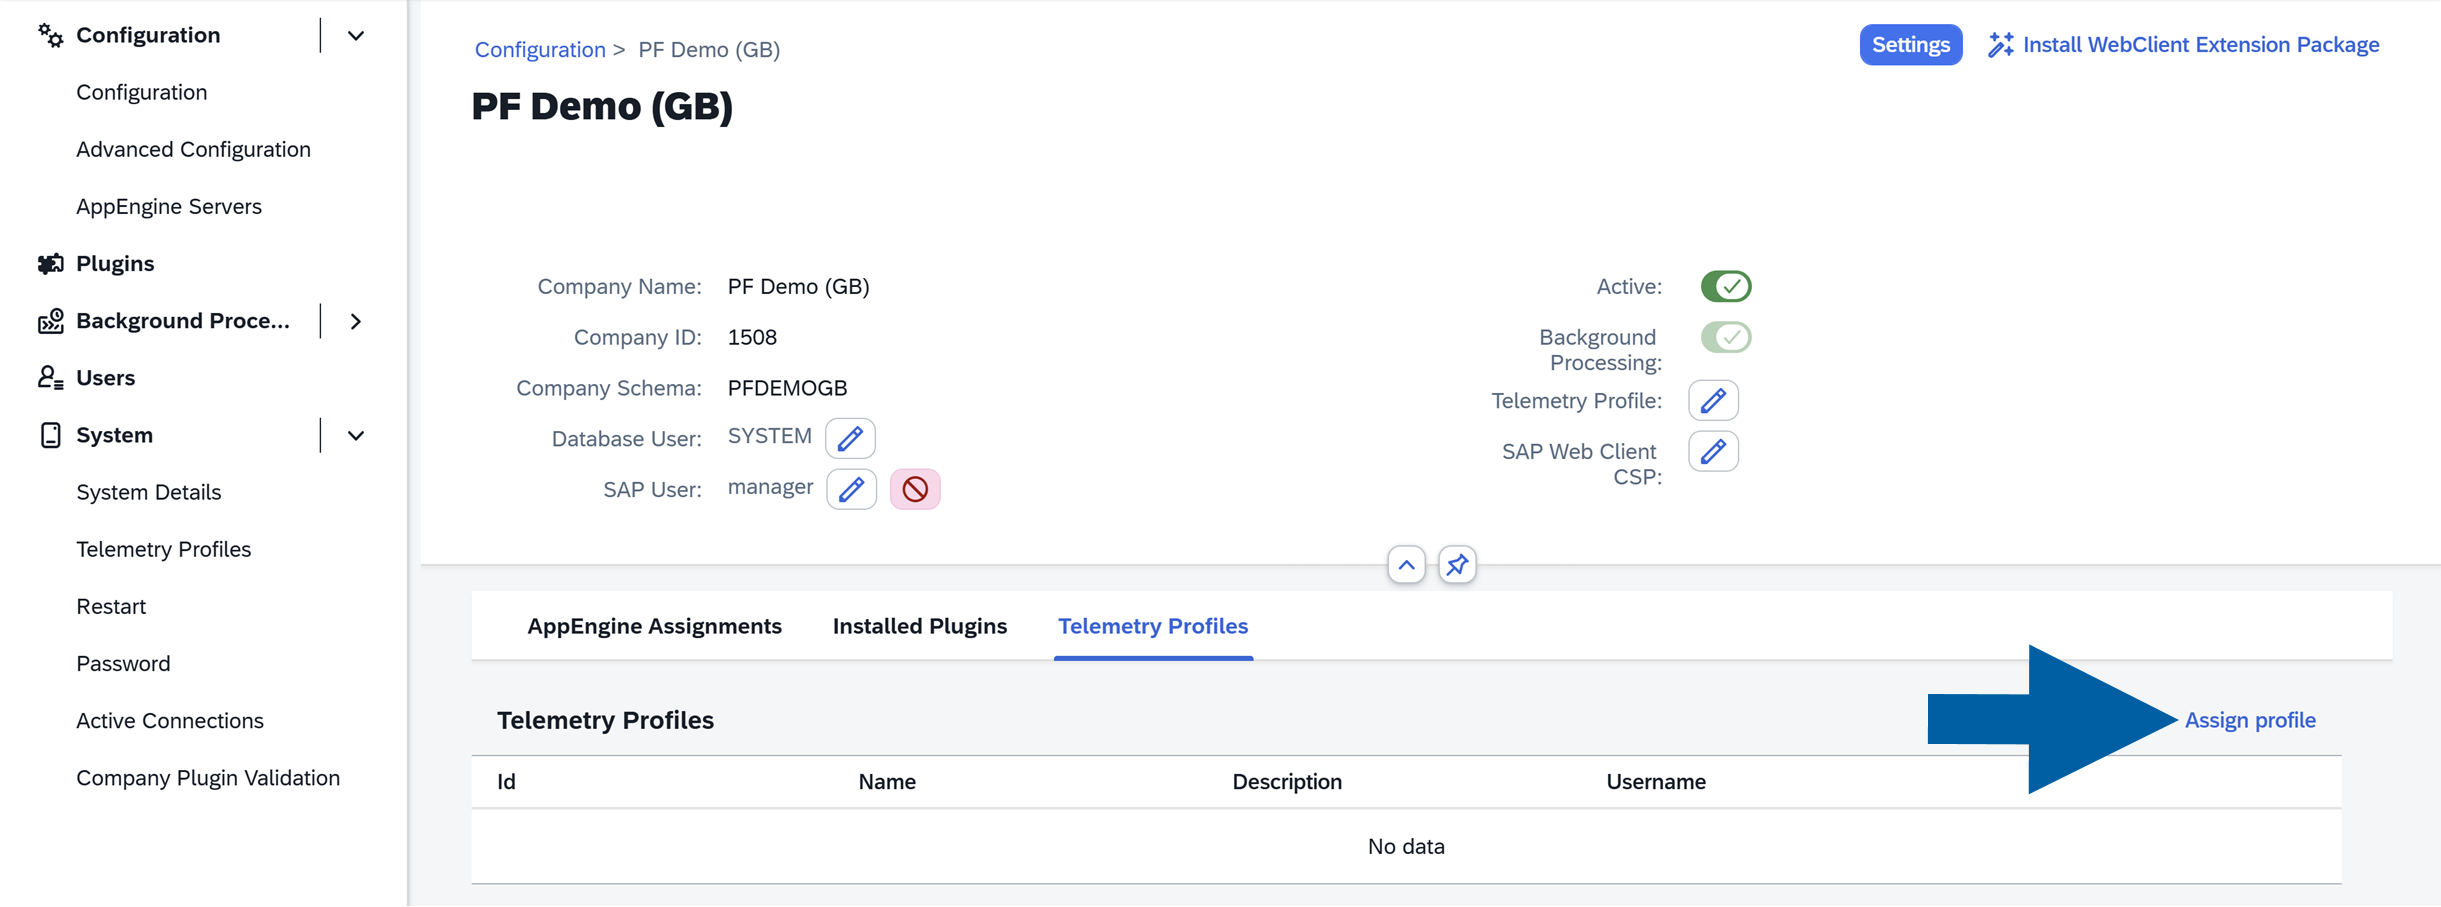Open the Users sidebar section
2441x907 pixels.
pos(105,378)
